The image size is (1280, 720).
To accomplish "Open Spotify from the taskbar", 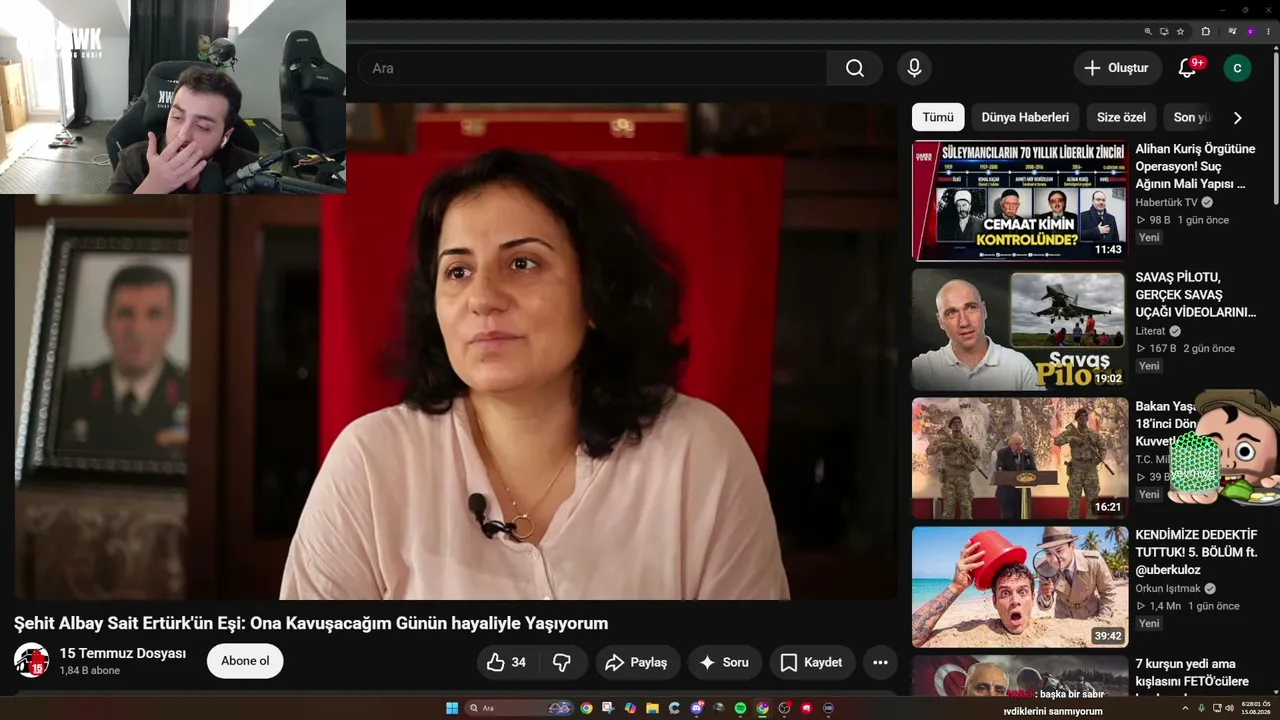I will pos(740,708).
